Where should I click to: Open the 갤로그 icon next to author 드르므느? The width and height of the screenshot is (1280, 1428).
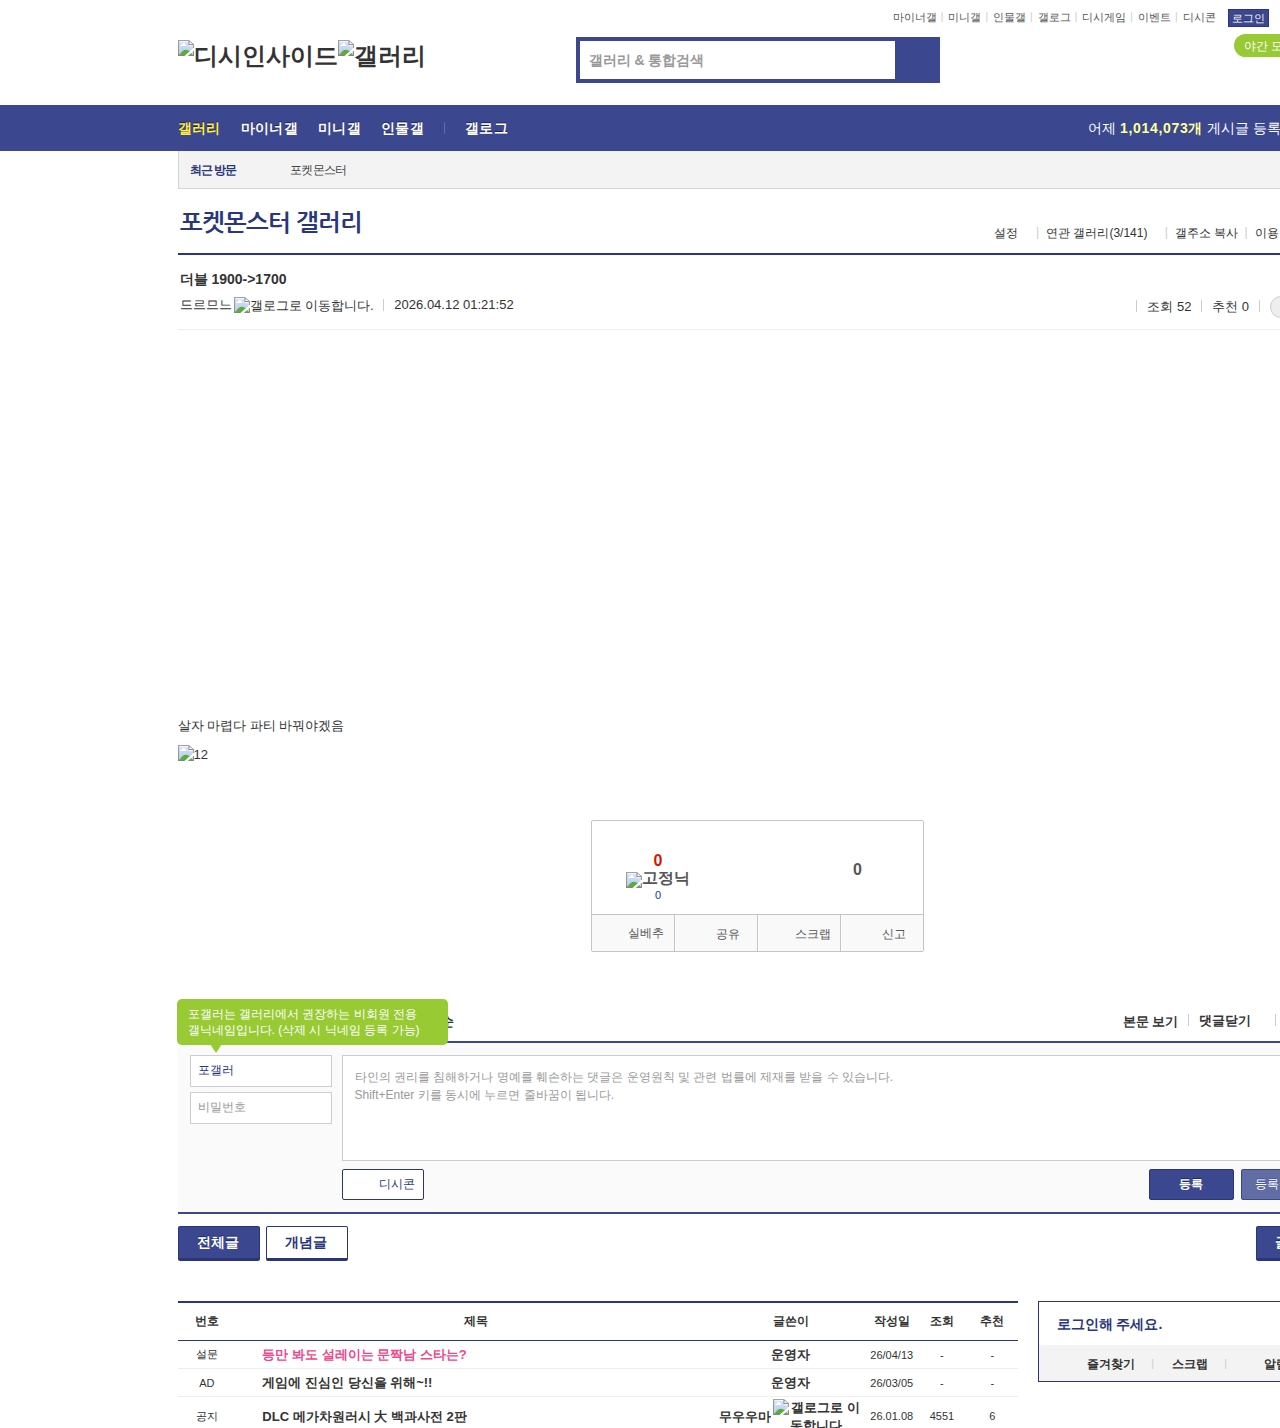click(x=304, y=306)
